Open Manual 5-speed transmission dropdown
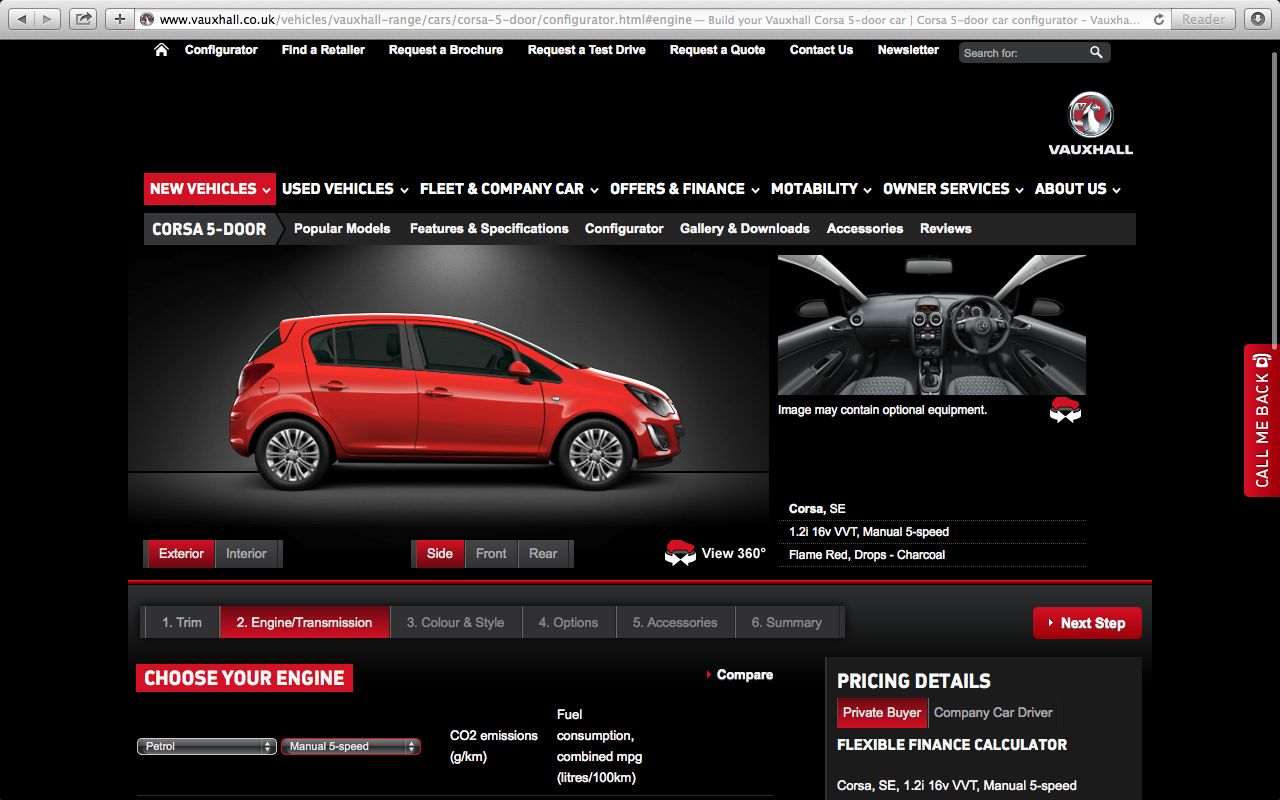 (350, 746)
